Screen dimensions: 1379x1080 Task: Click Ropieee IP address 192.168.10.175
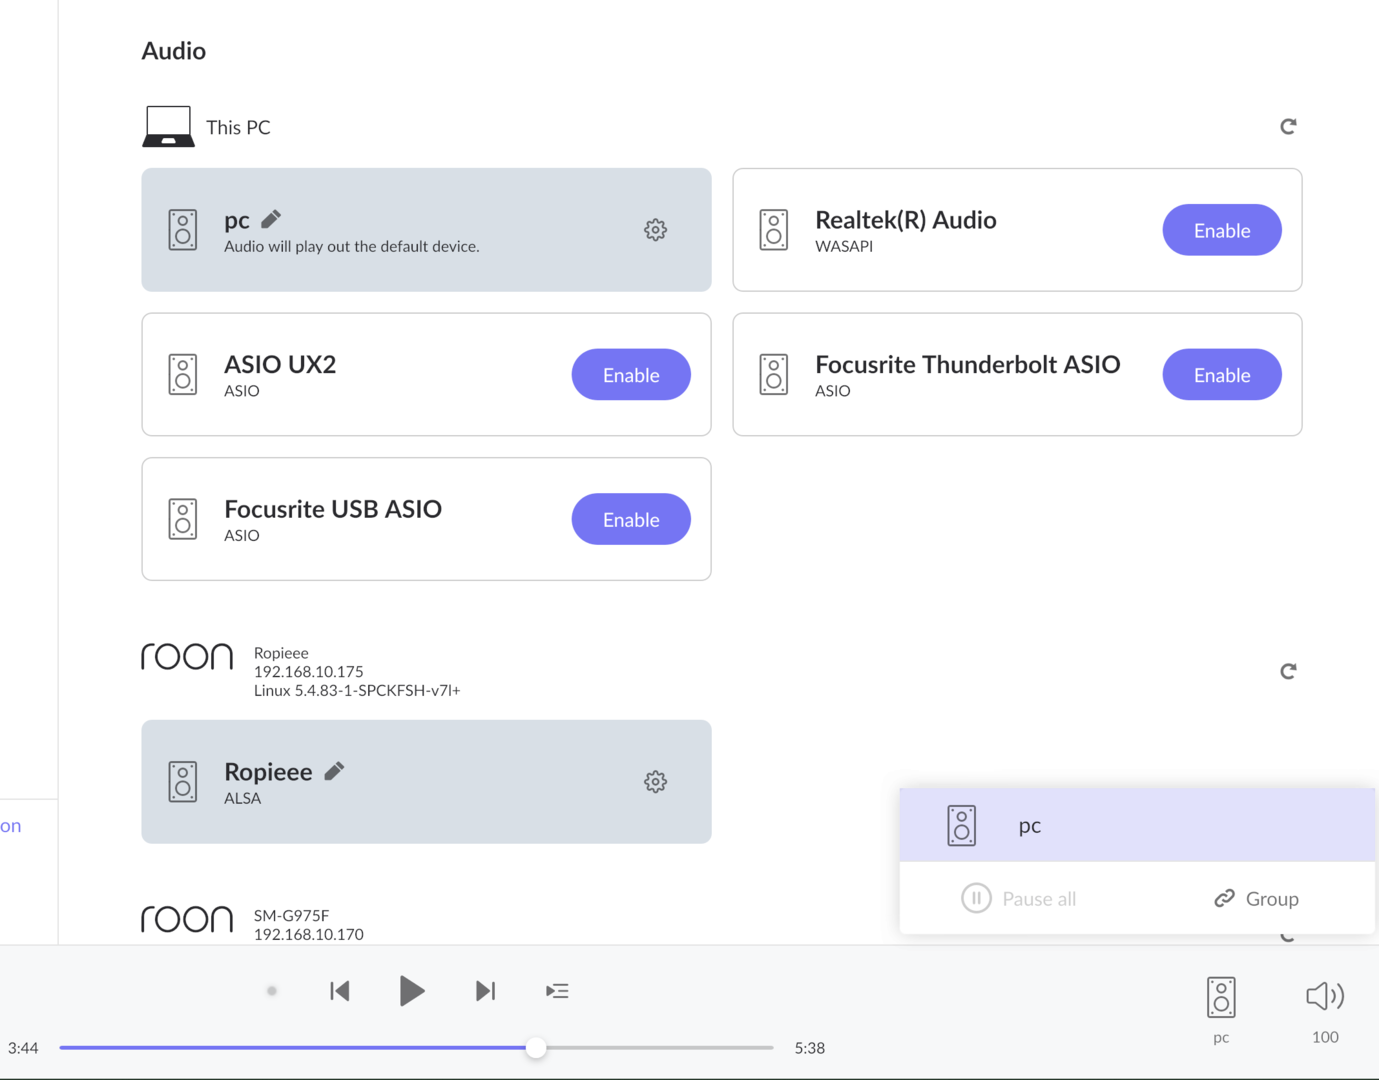coord(309,672)
